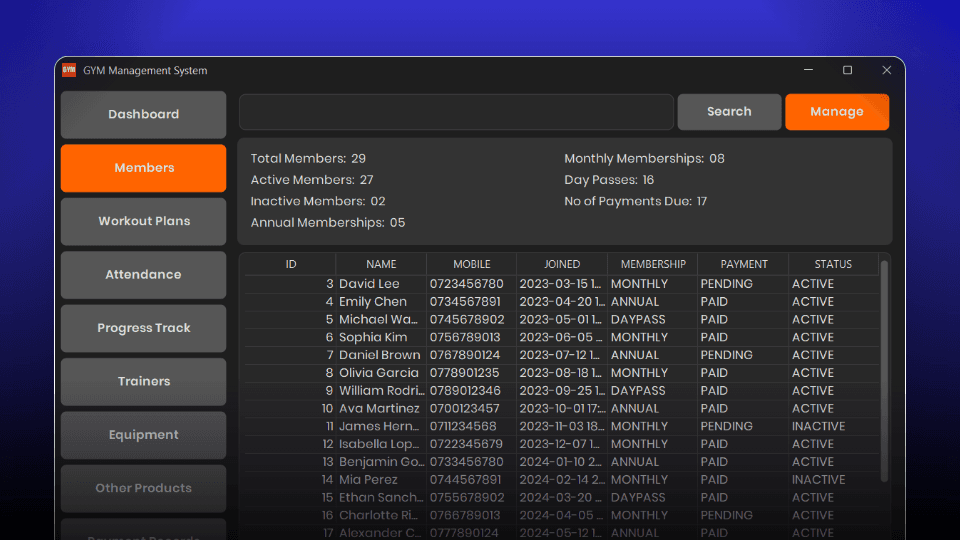Viewport: 960px width, 540px height.
Task: Close the GYM Management System window
Action: point(887,70)
